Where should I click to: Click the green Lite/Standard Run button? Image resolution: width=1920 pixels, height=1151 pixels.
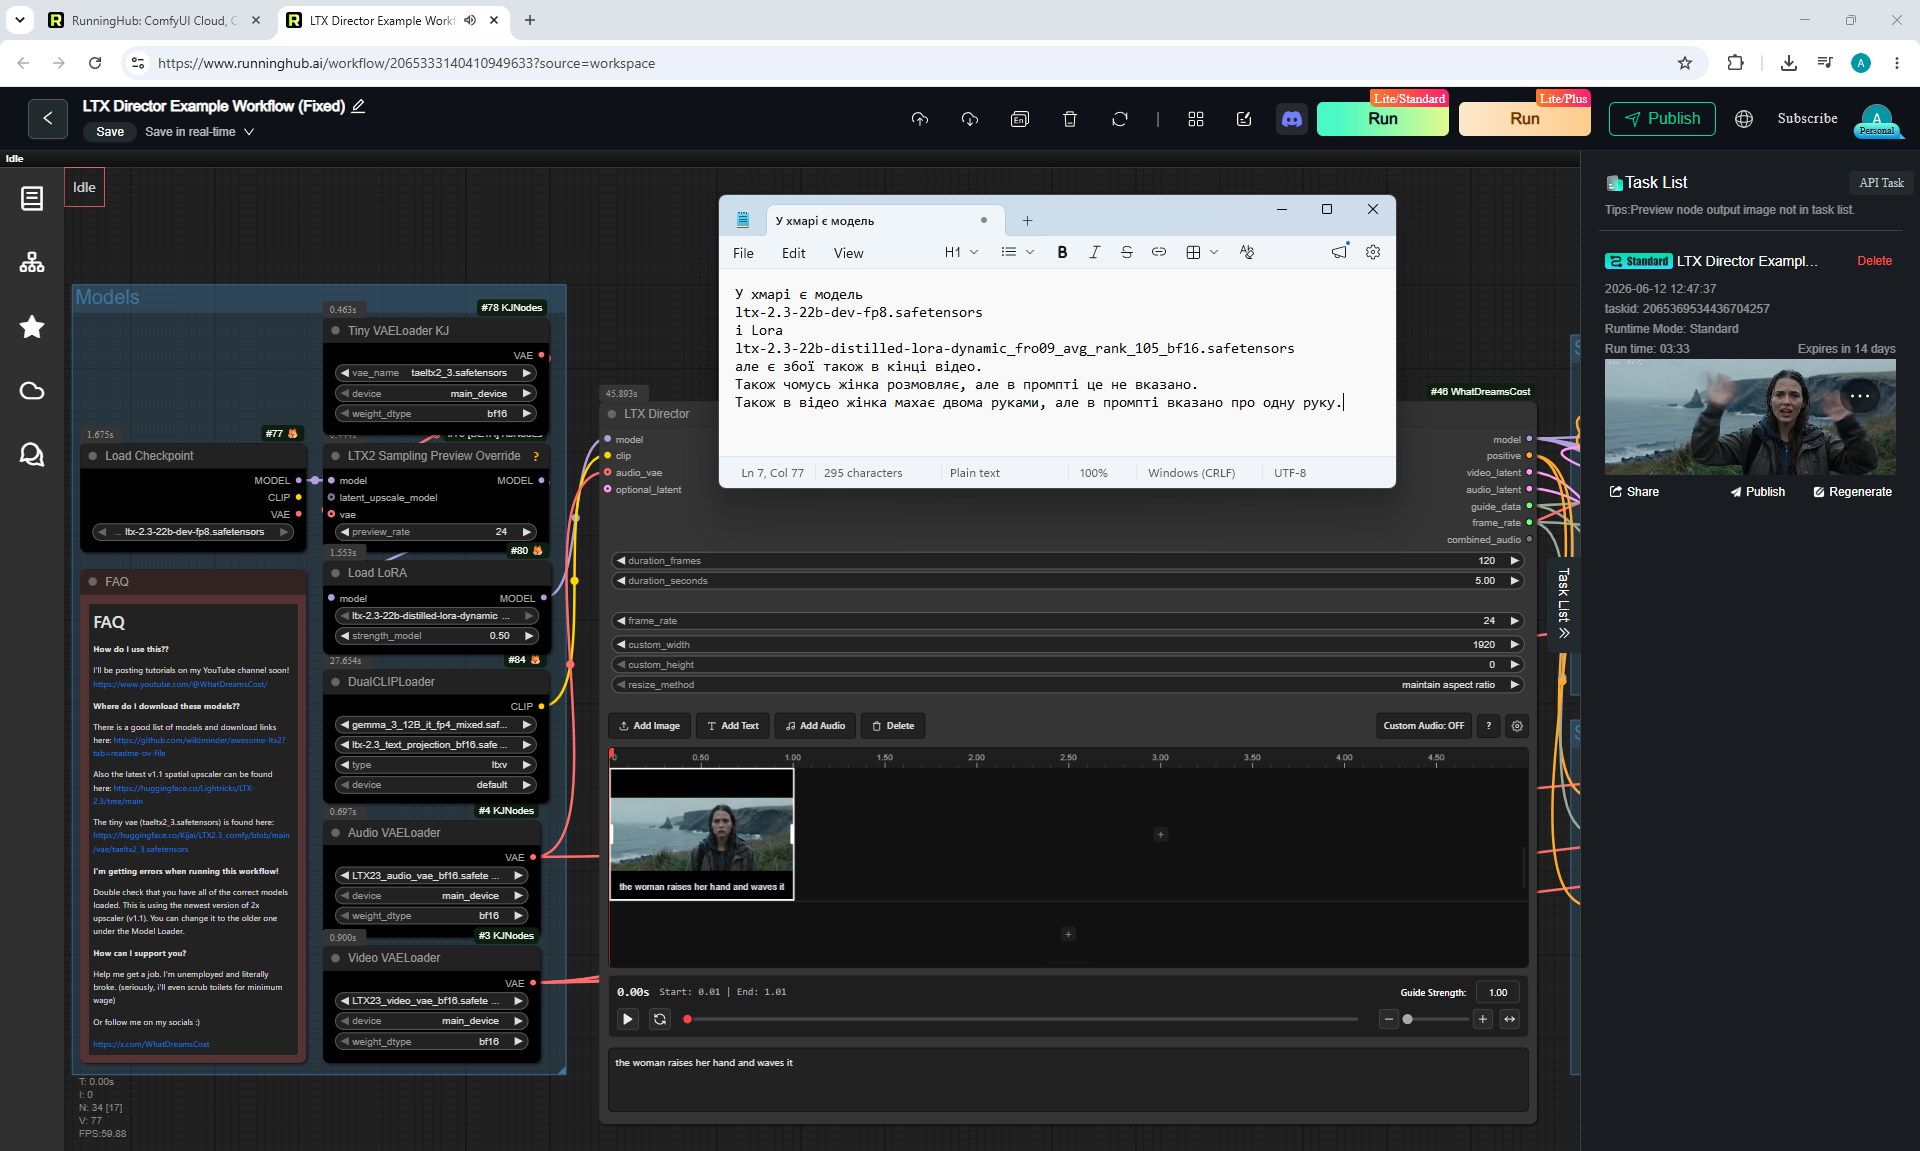1382,119
